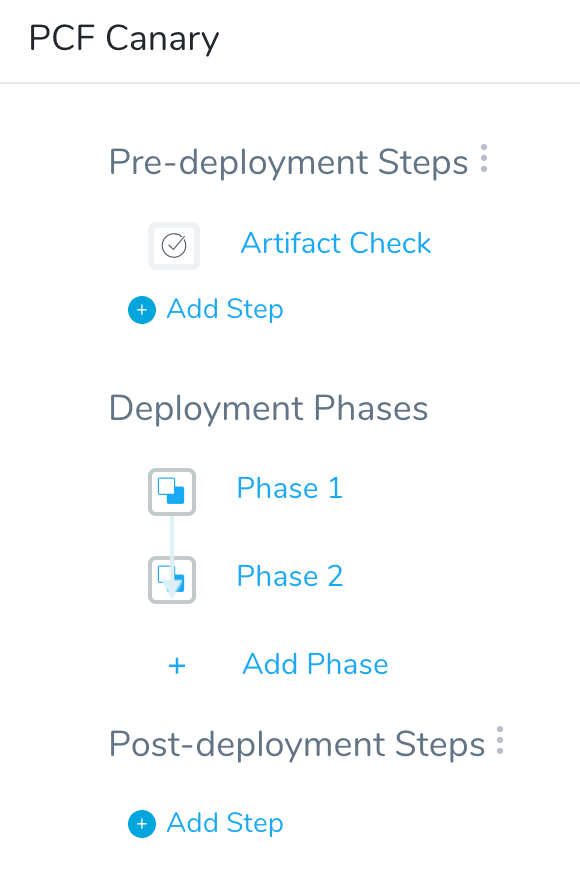Open the Artifact Check step
The image size is (580, 888).
(x=336, y=244)
